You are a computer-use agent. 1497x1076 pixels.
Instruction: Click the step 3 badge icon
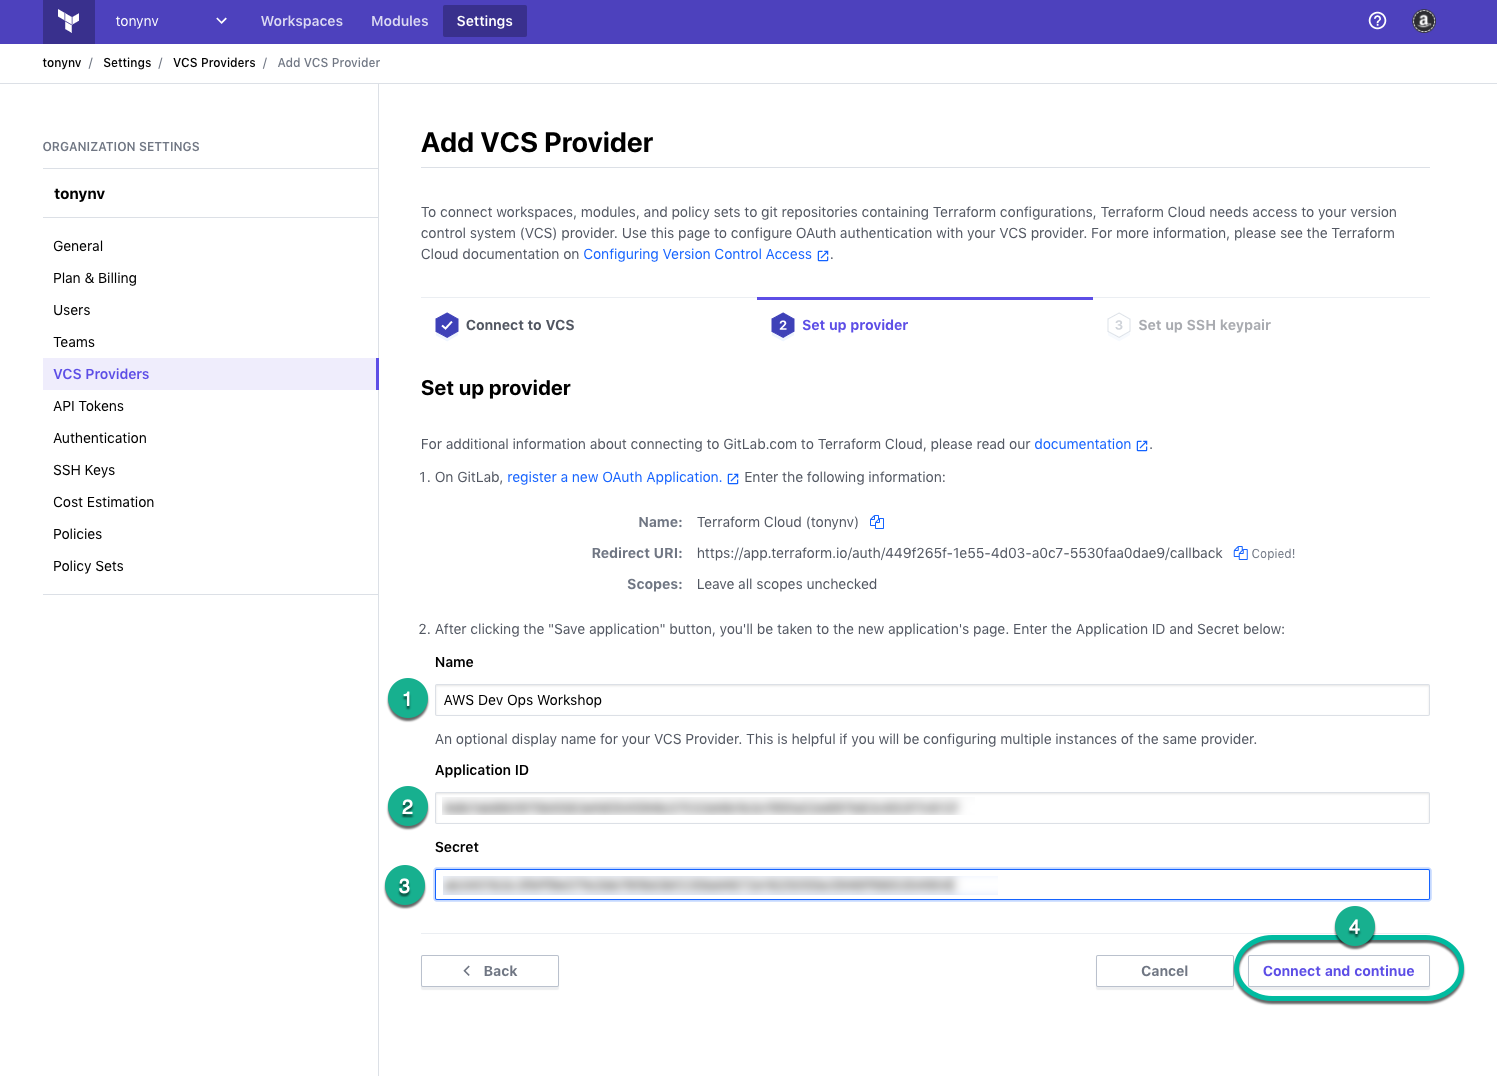pos(1119,325)
